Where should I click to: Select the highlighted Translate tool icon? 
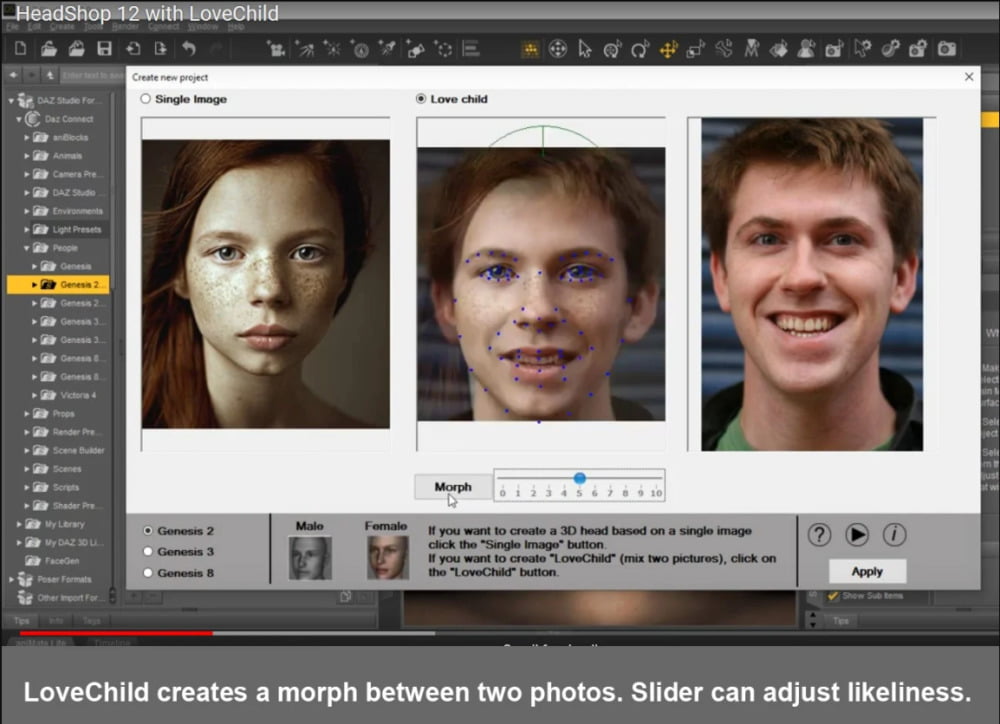click(668, 49)
